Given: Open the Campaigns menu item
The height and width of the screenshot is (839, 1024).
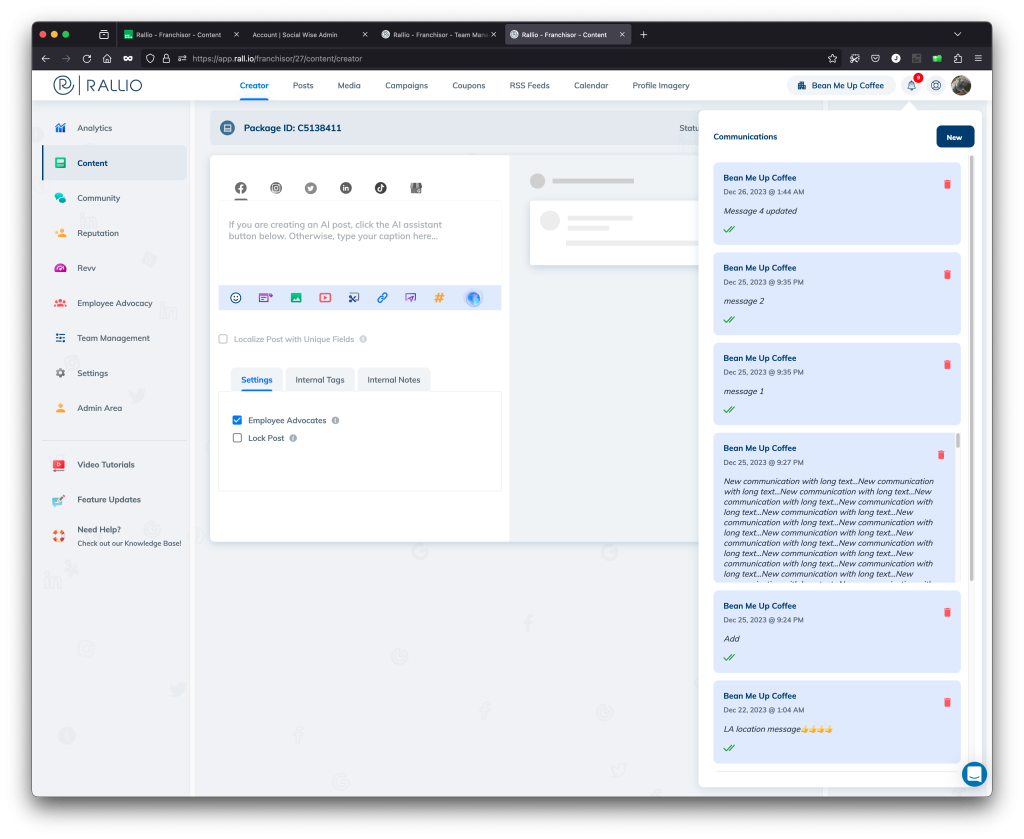Looking at the screenshot, I should (x=406, y=86).
